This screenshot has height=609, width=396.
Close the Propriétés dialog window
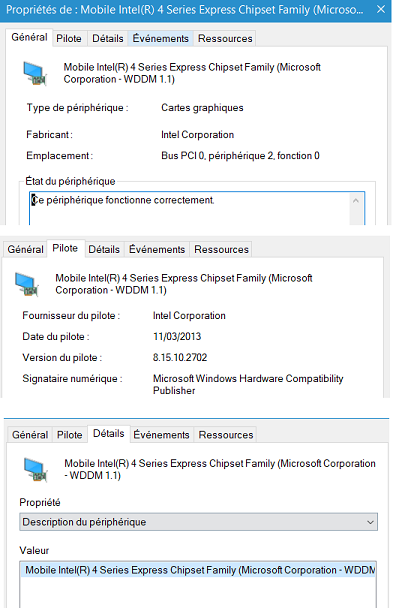pyautogui.click(x=381, y=9)
